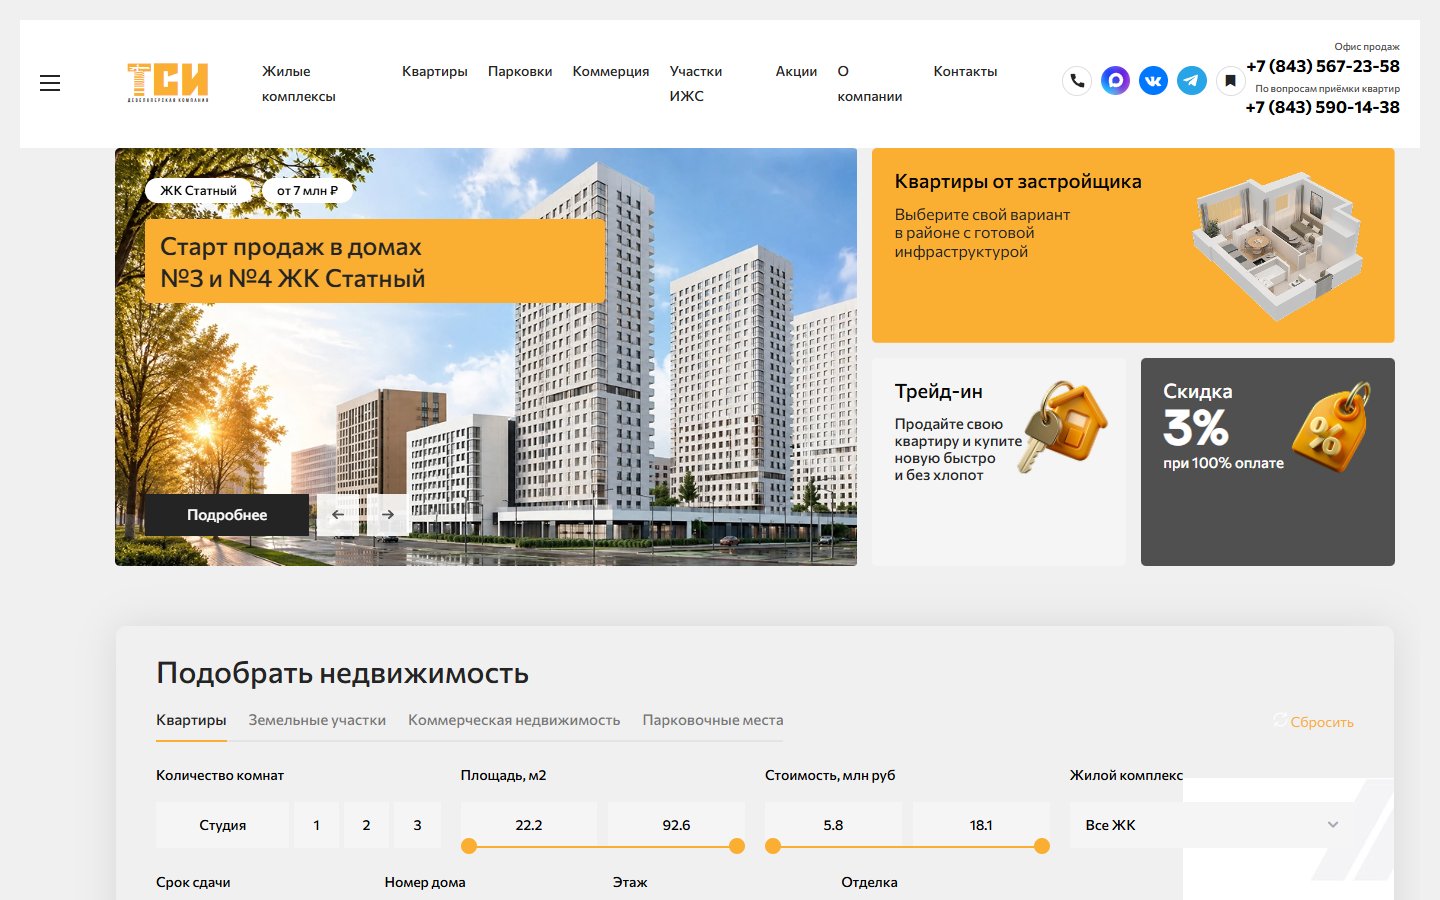Open the Скидка 3% promo card
This screenshot has width=1440, height=900.
[x=1268, y=462]
